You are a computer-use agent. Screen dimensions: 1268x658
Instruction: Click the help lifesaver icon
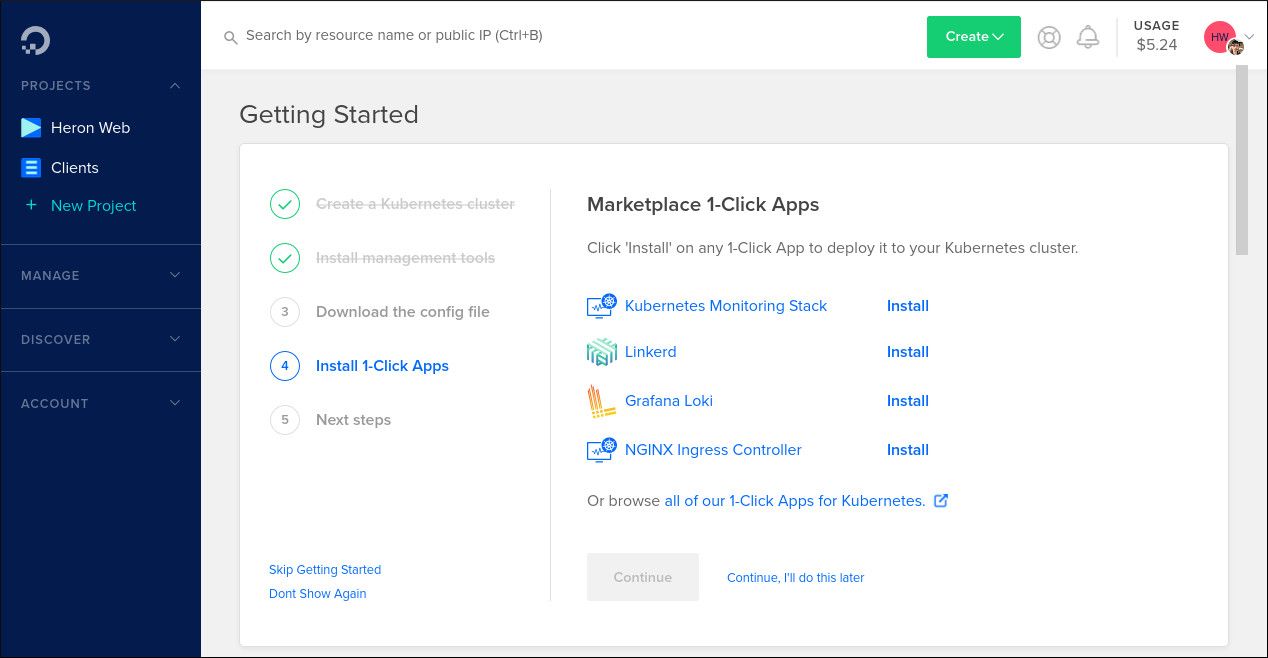click(x=1048, y=37)
